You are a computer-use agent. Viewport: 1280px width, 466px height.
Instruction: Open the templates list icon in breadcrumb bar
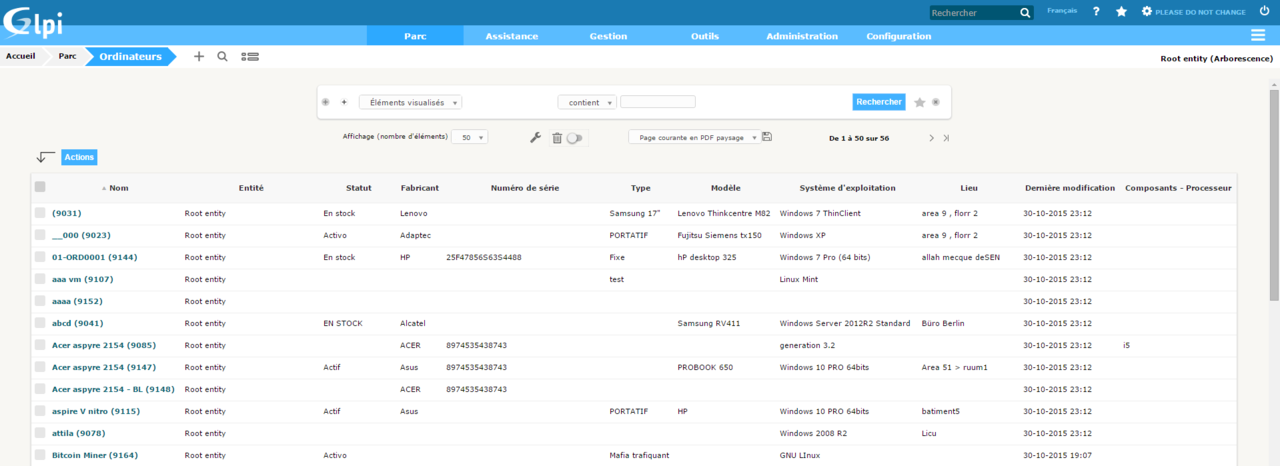250,57
